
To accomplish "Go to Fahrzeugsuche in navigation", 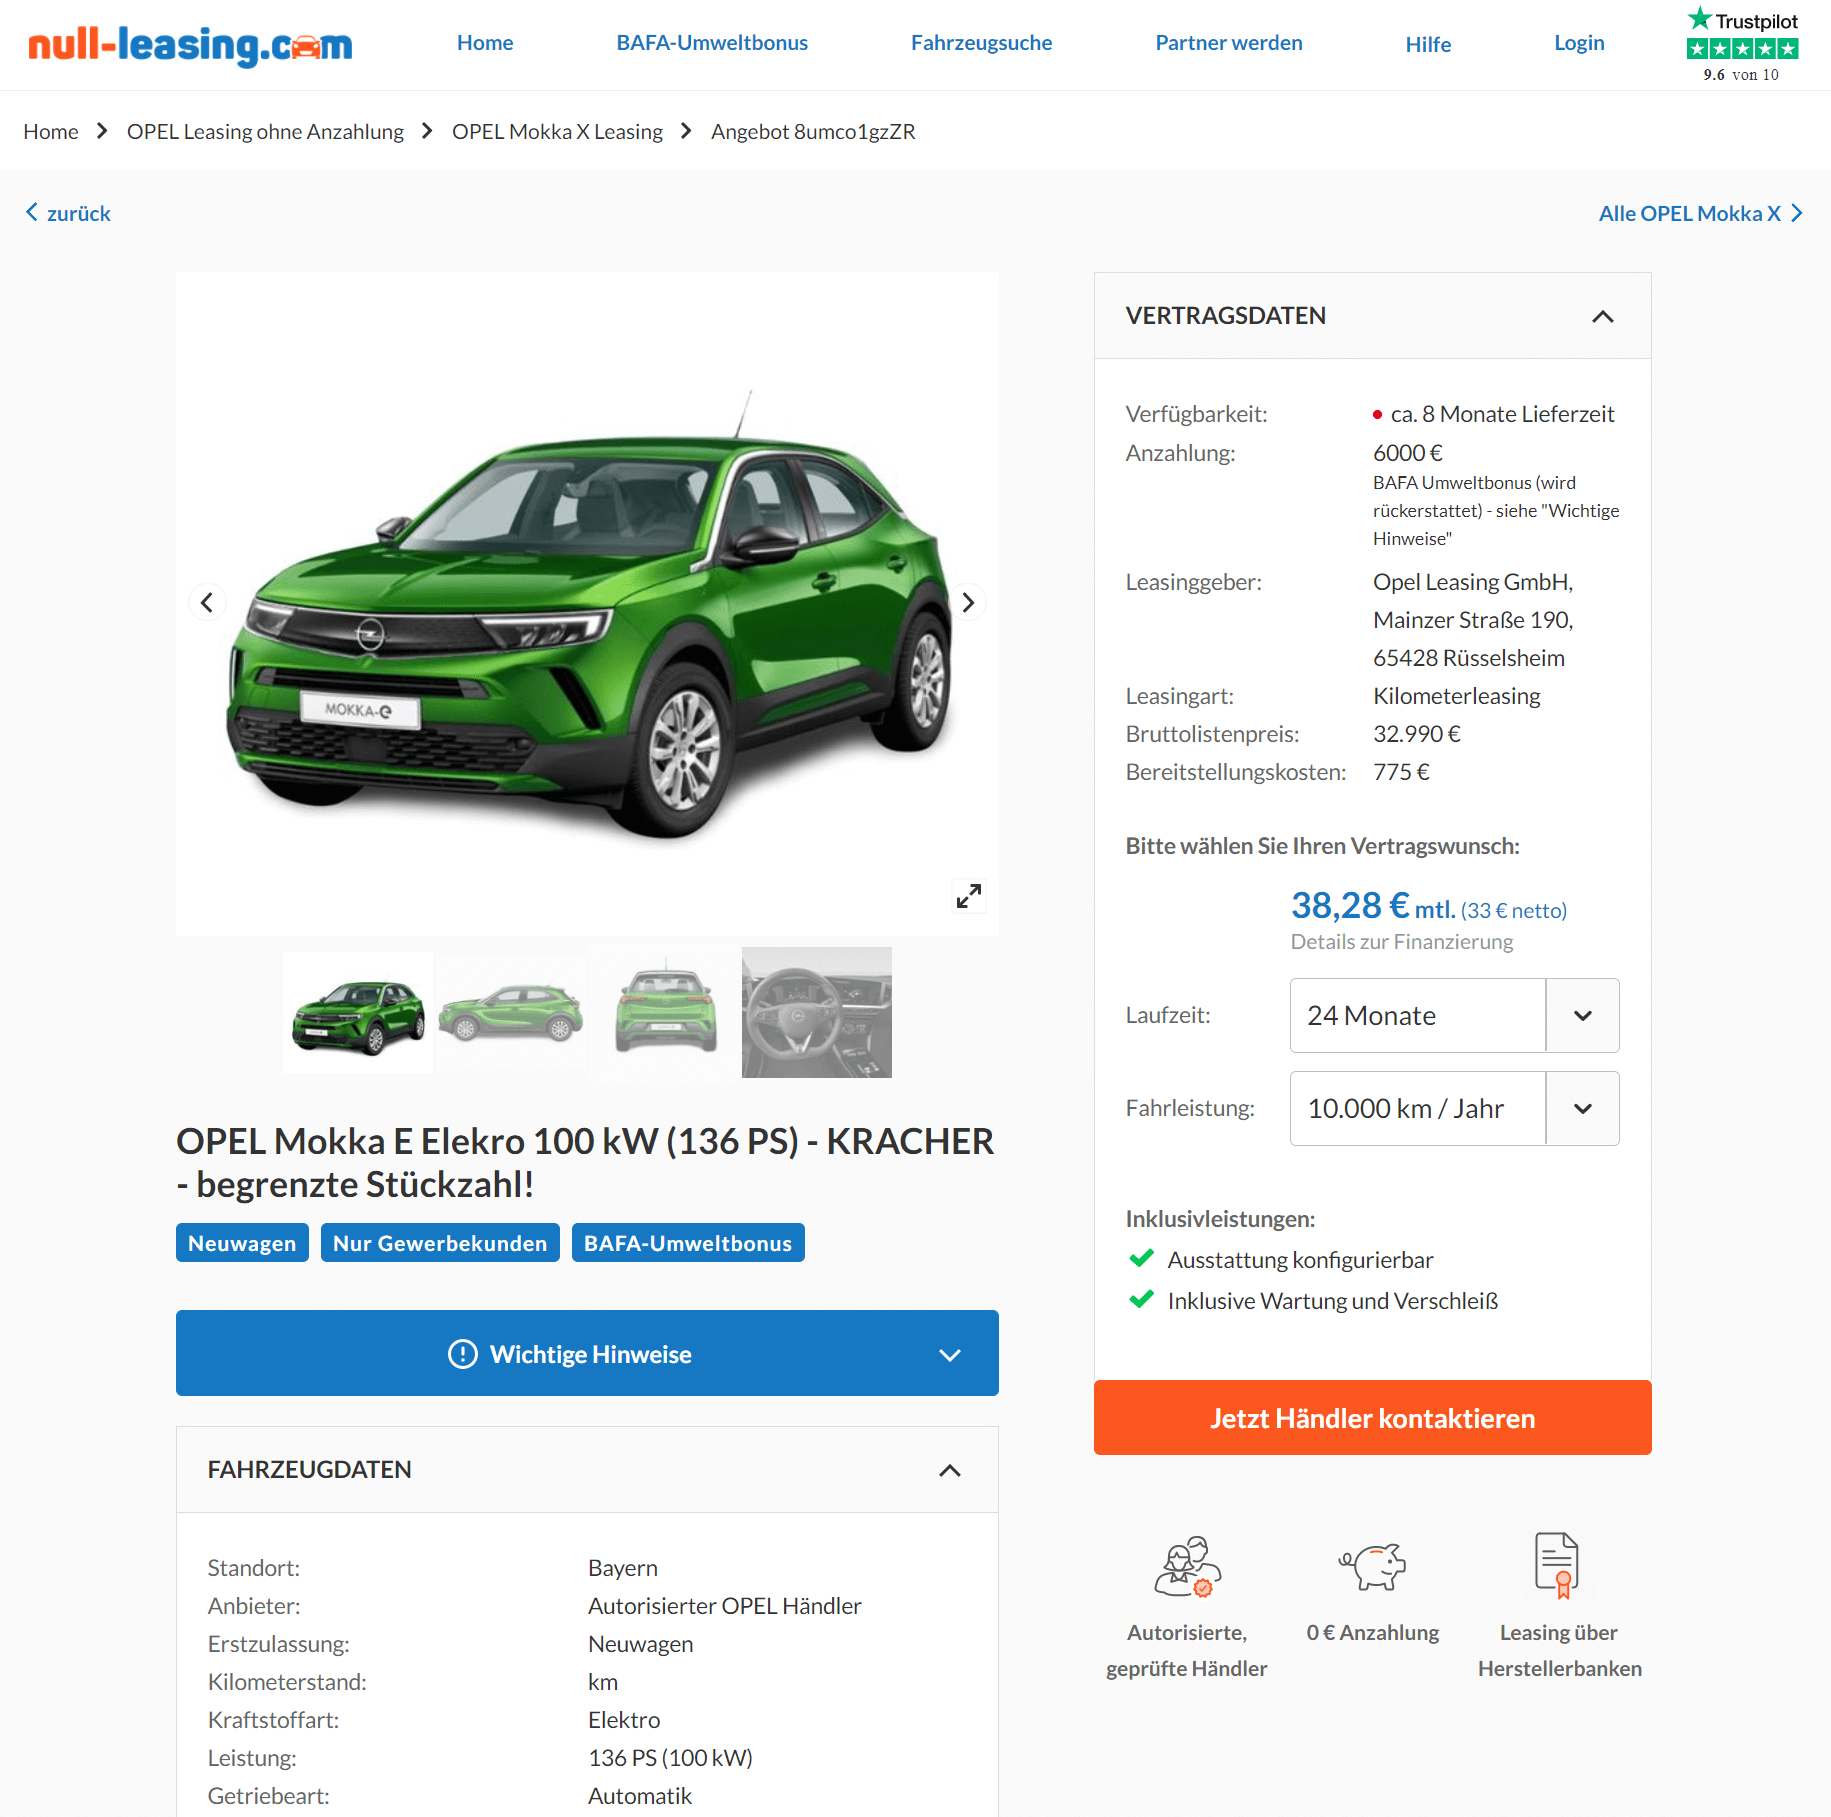I will click(981, 43).
